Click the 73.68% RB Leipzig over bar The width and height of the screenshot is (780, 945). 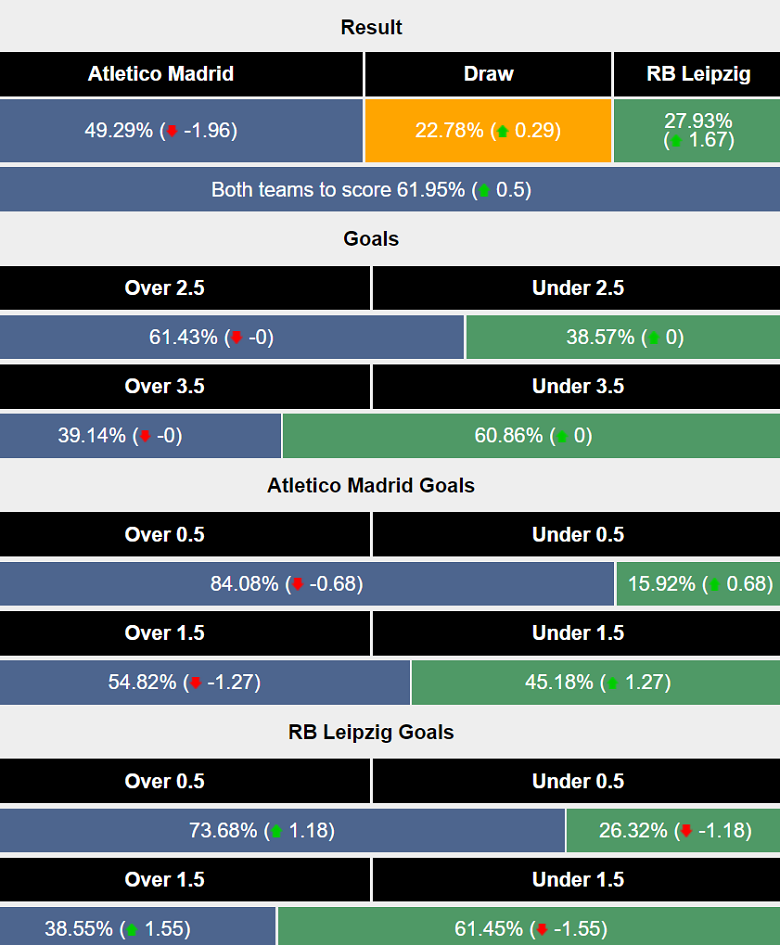(x=282, y=831)
